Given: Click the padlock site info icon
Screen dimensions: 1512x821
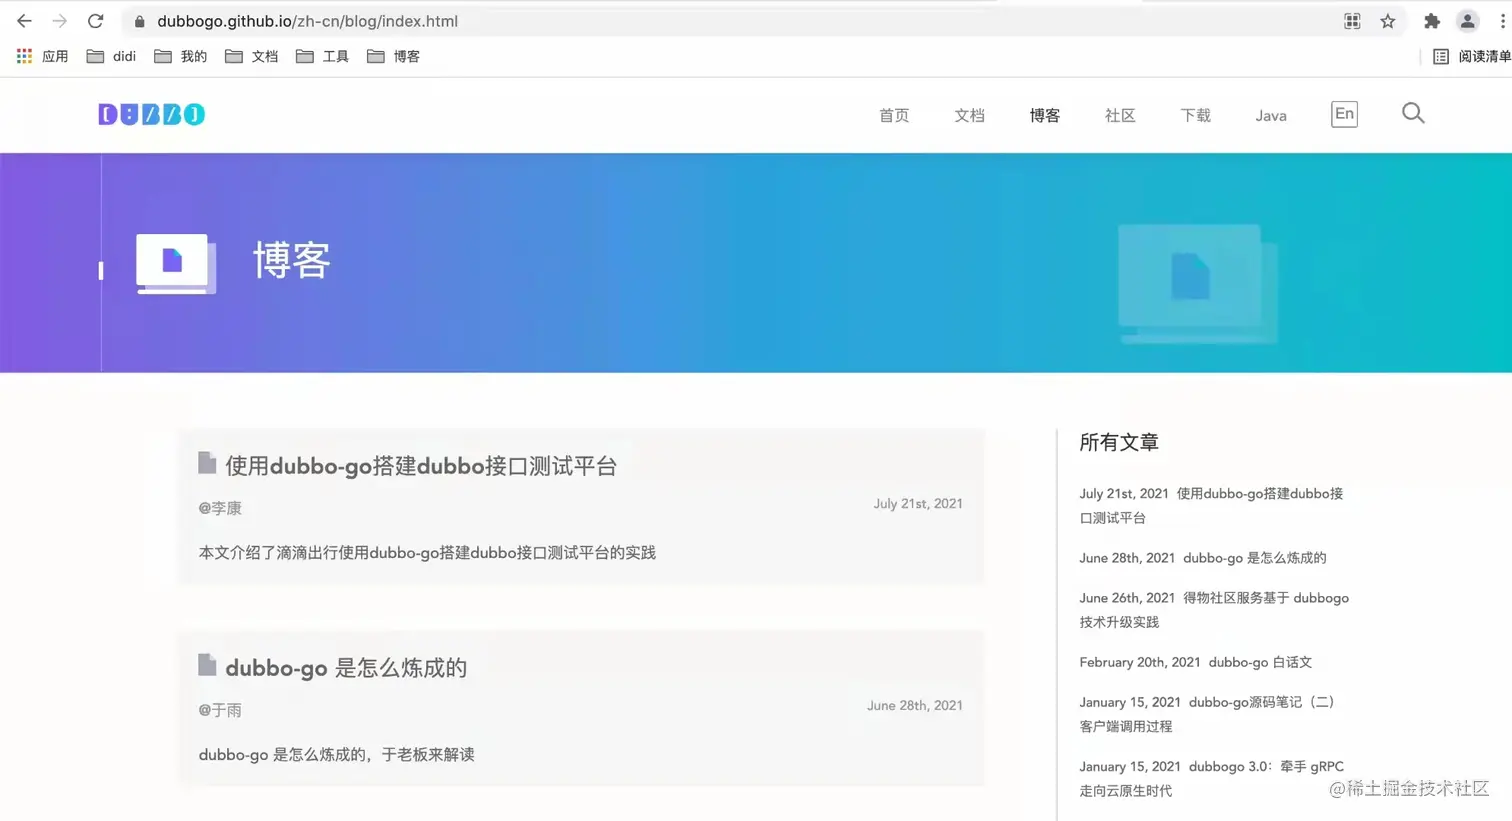Looking at the screenshot, I should click(x=139, y=21).
